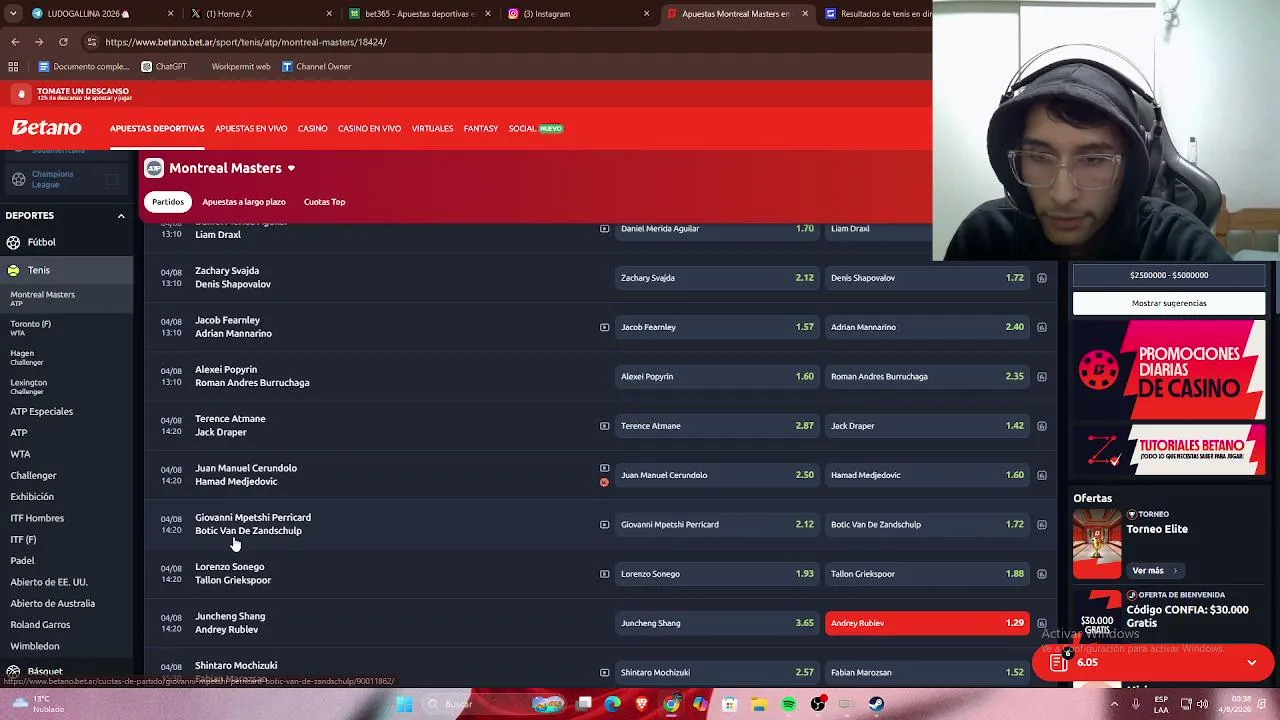Open live stream icon for Fearnley vs Mannarino
Screen dimensions: 1280x720
coord(604,327)
